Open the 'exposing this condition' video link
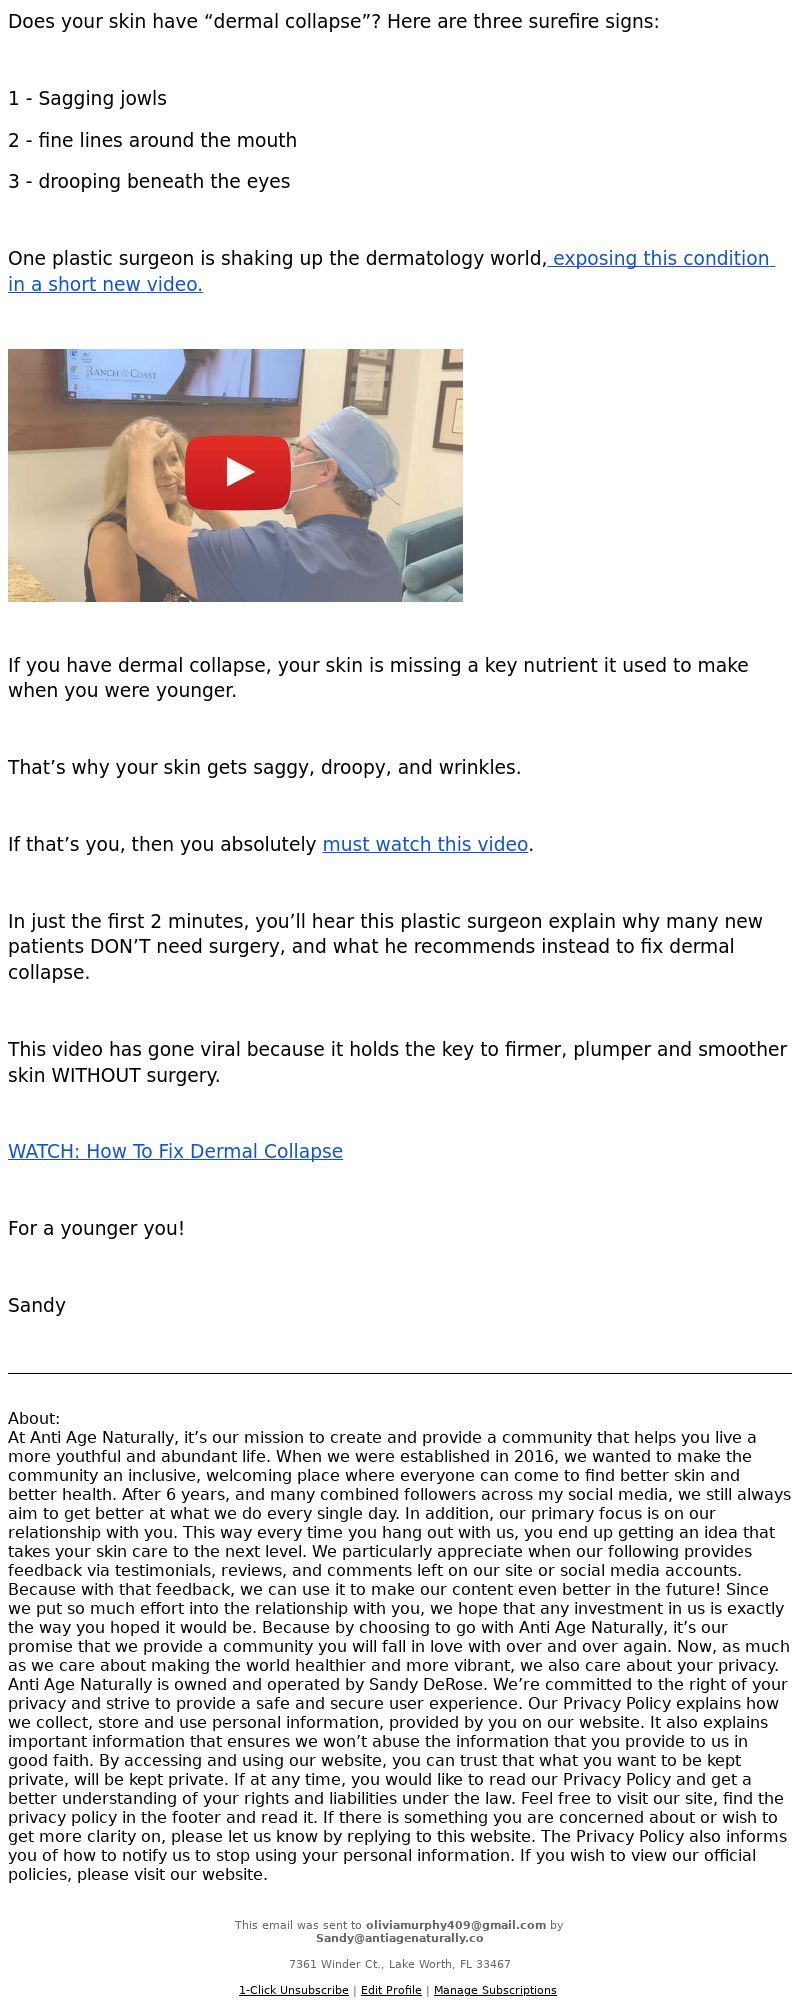The width and height of the screenshot is (800, 2005). [391, 271]
